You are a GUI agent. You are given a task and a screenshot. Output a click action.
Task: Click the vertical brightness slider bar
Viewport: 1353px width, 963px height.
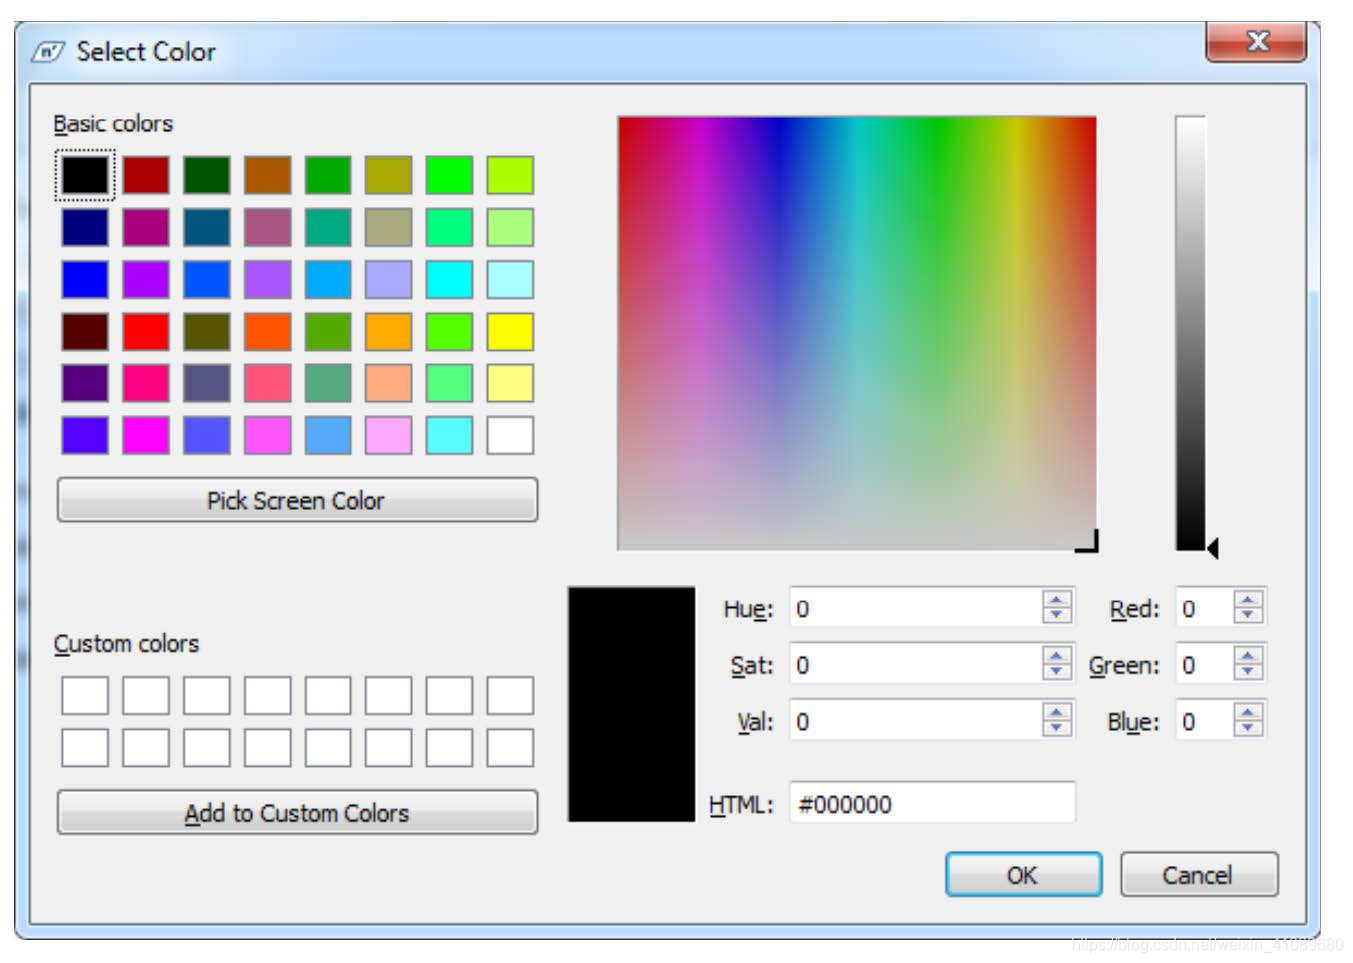click(x=1190, y=330)
